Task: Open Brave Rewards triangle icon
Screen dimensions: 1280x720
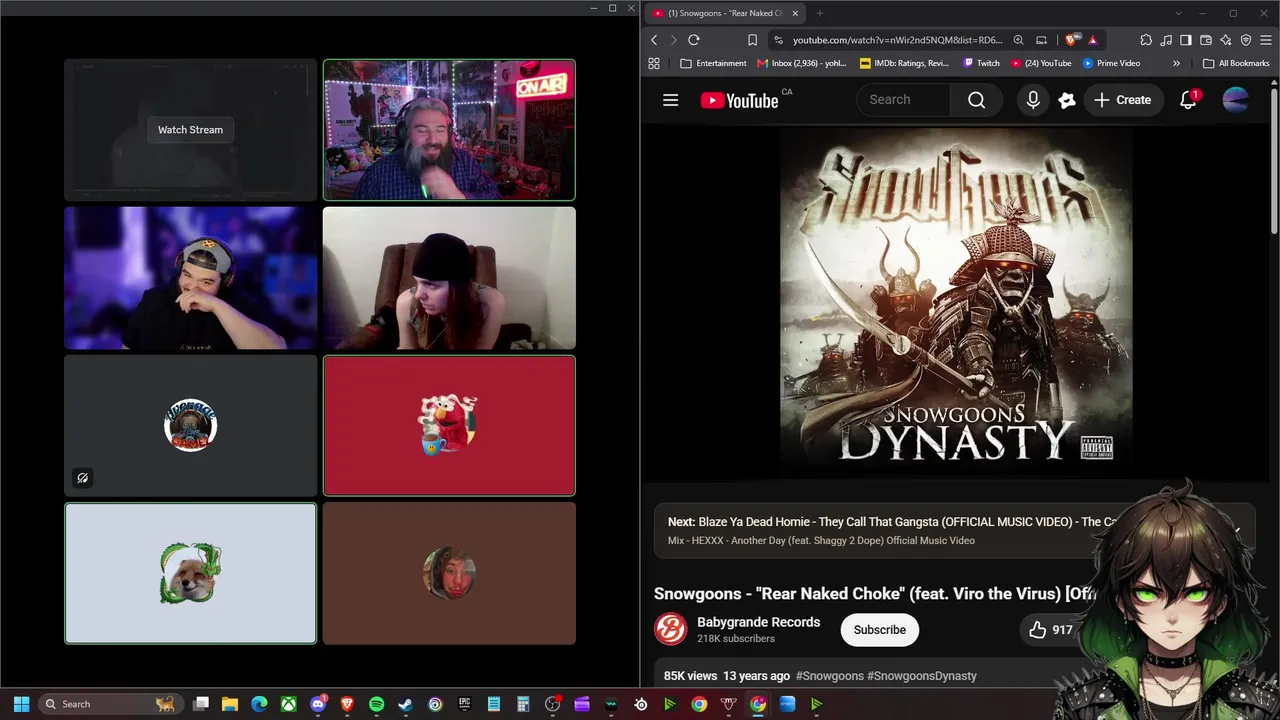Action: pos(1092,40)
